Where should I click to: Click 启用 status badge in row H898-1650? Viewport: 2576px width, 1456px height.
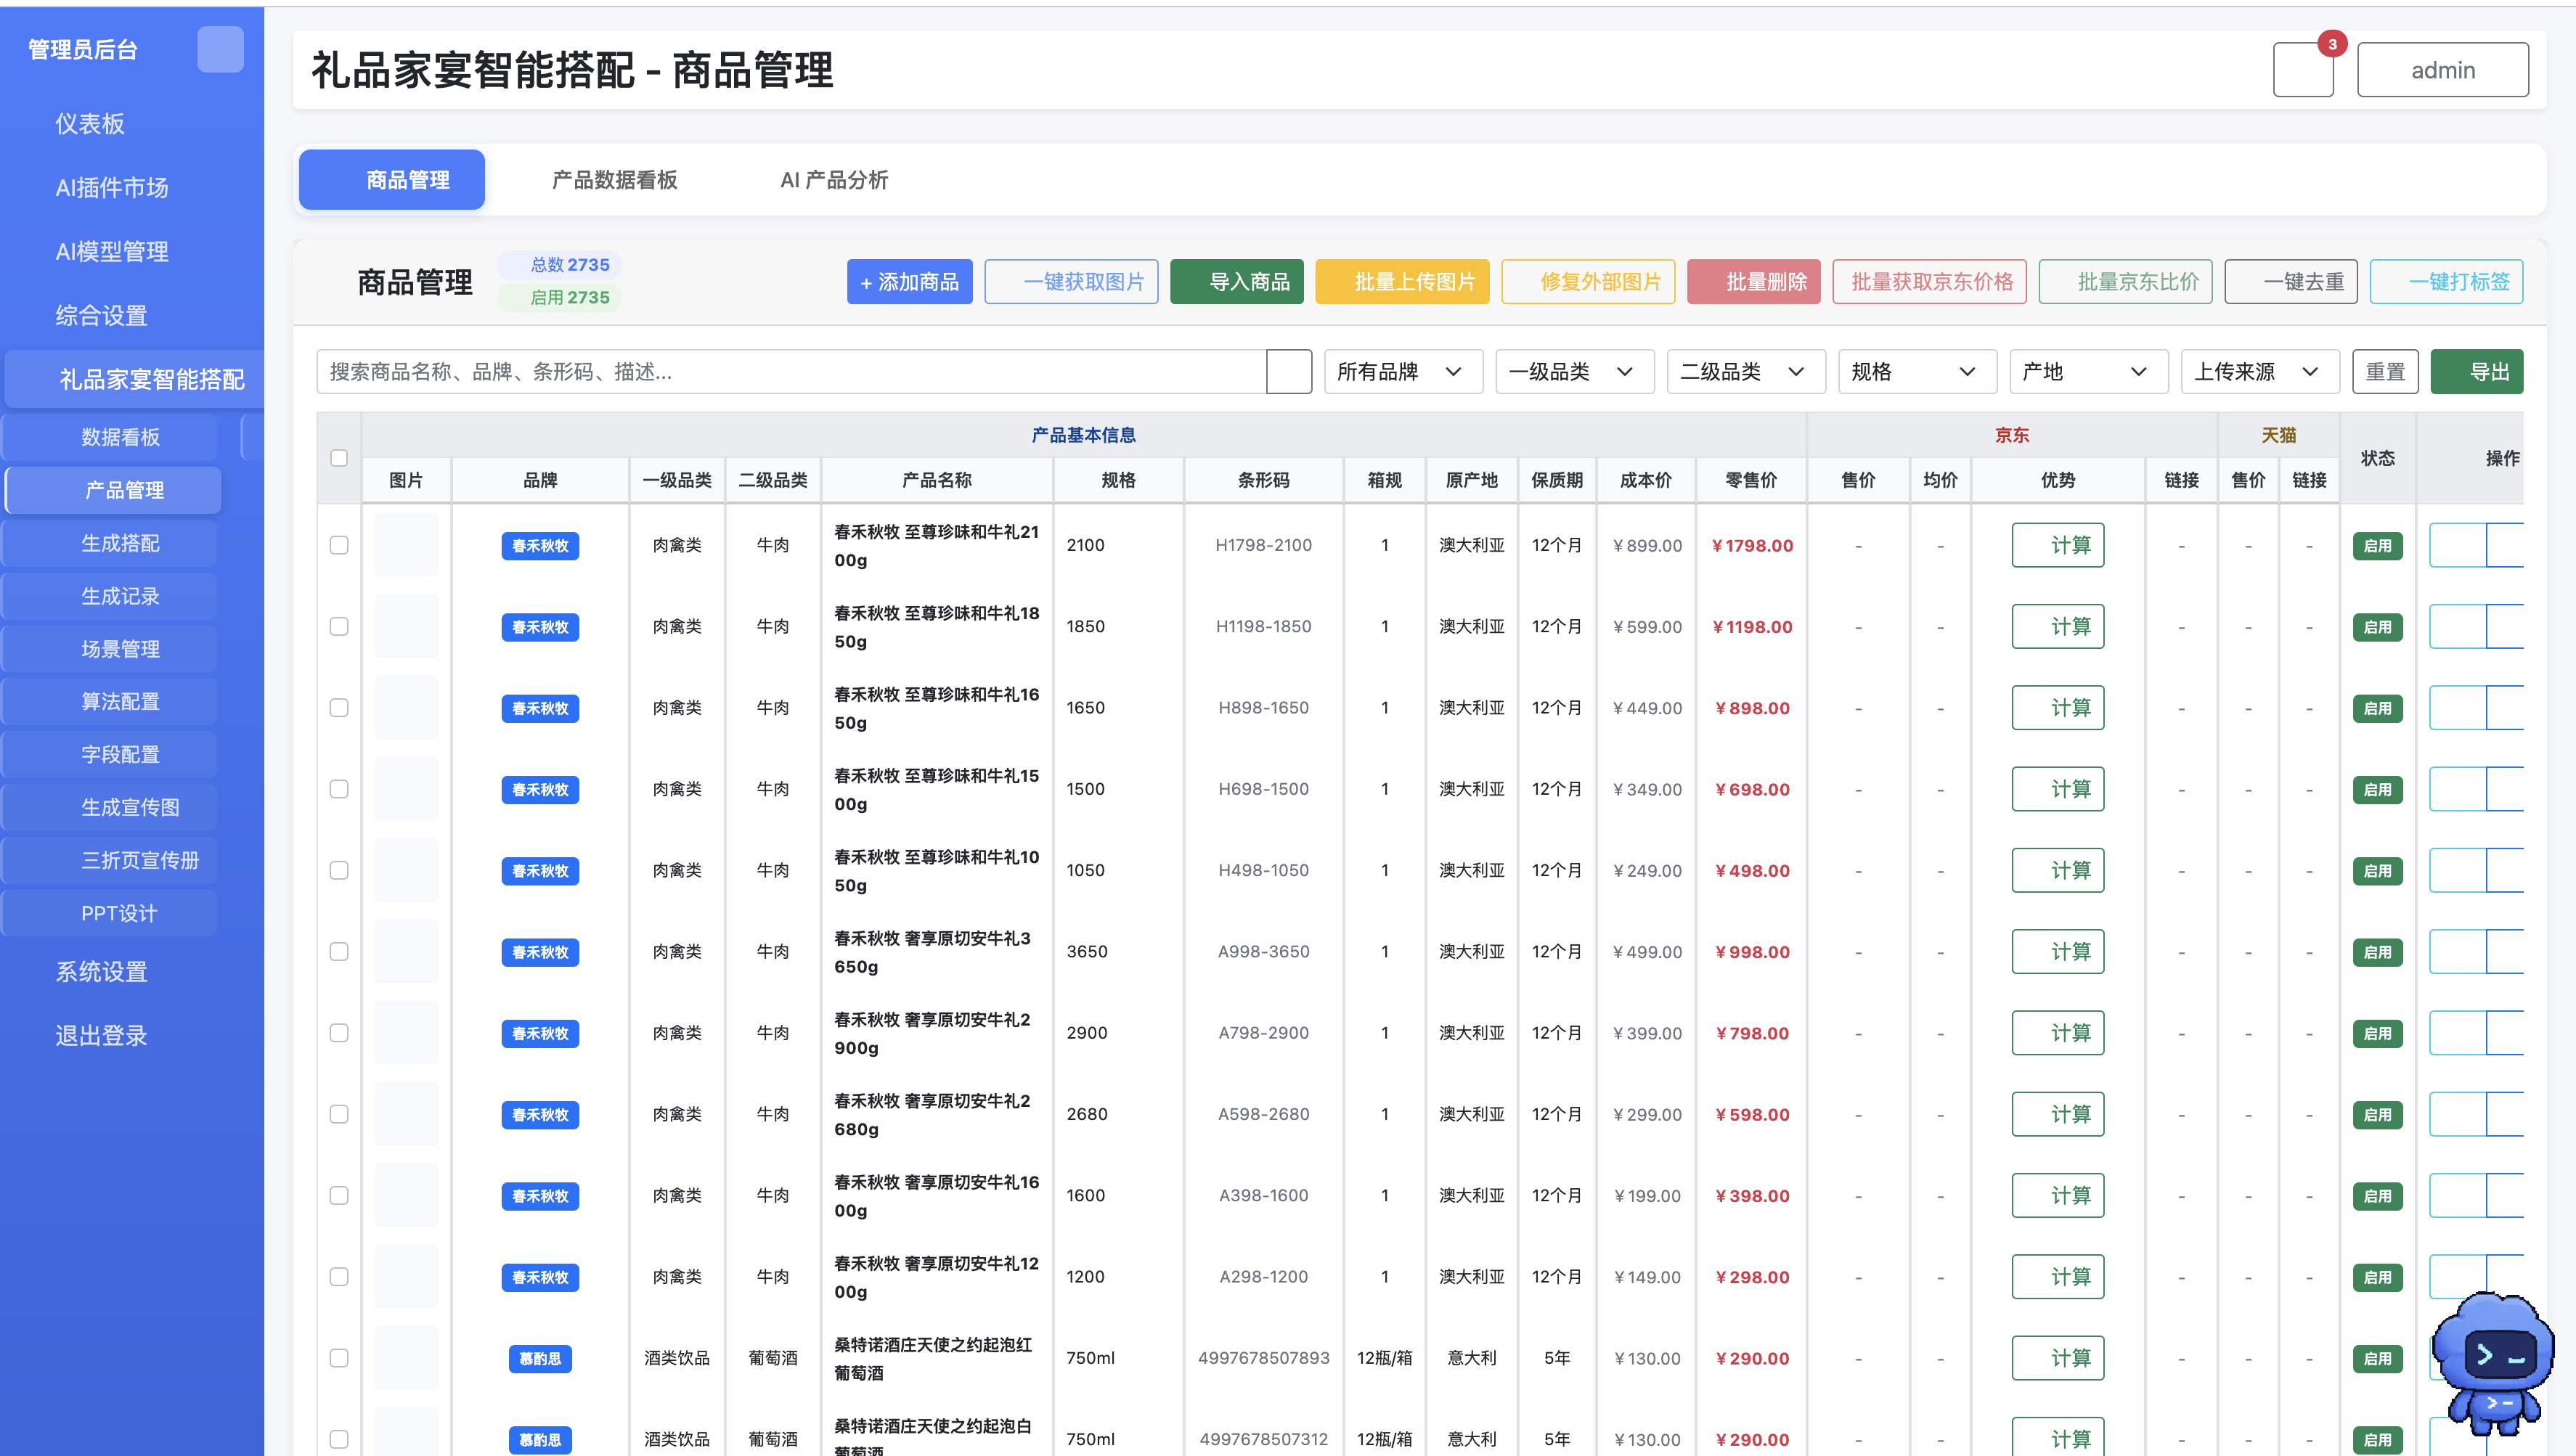click(2377, 708)
